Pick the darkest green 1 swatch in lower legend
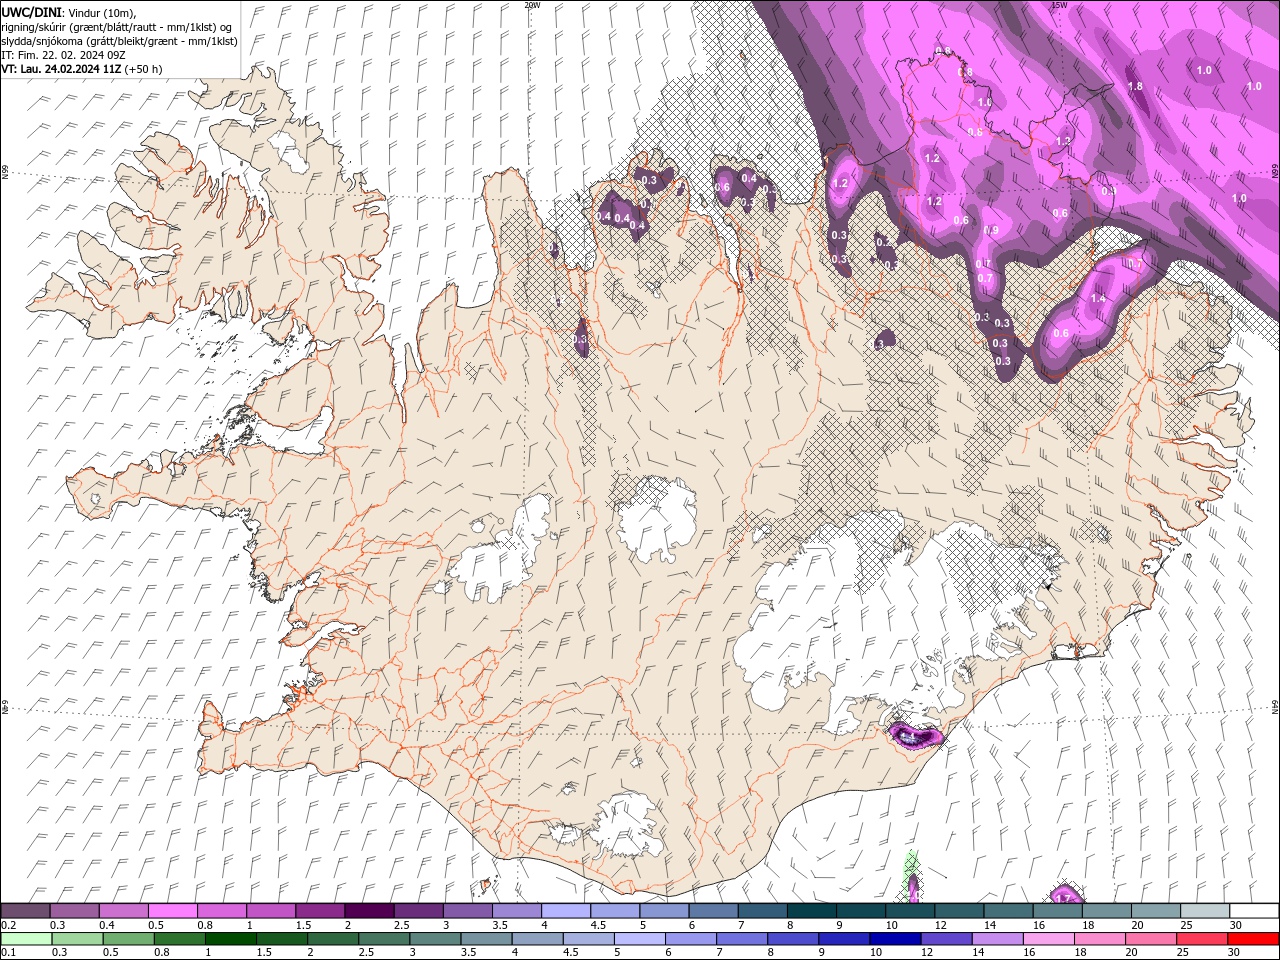 point(231,939)
